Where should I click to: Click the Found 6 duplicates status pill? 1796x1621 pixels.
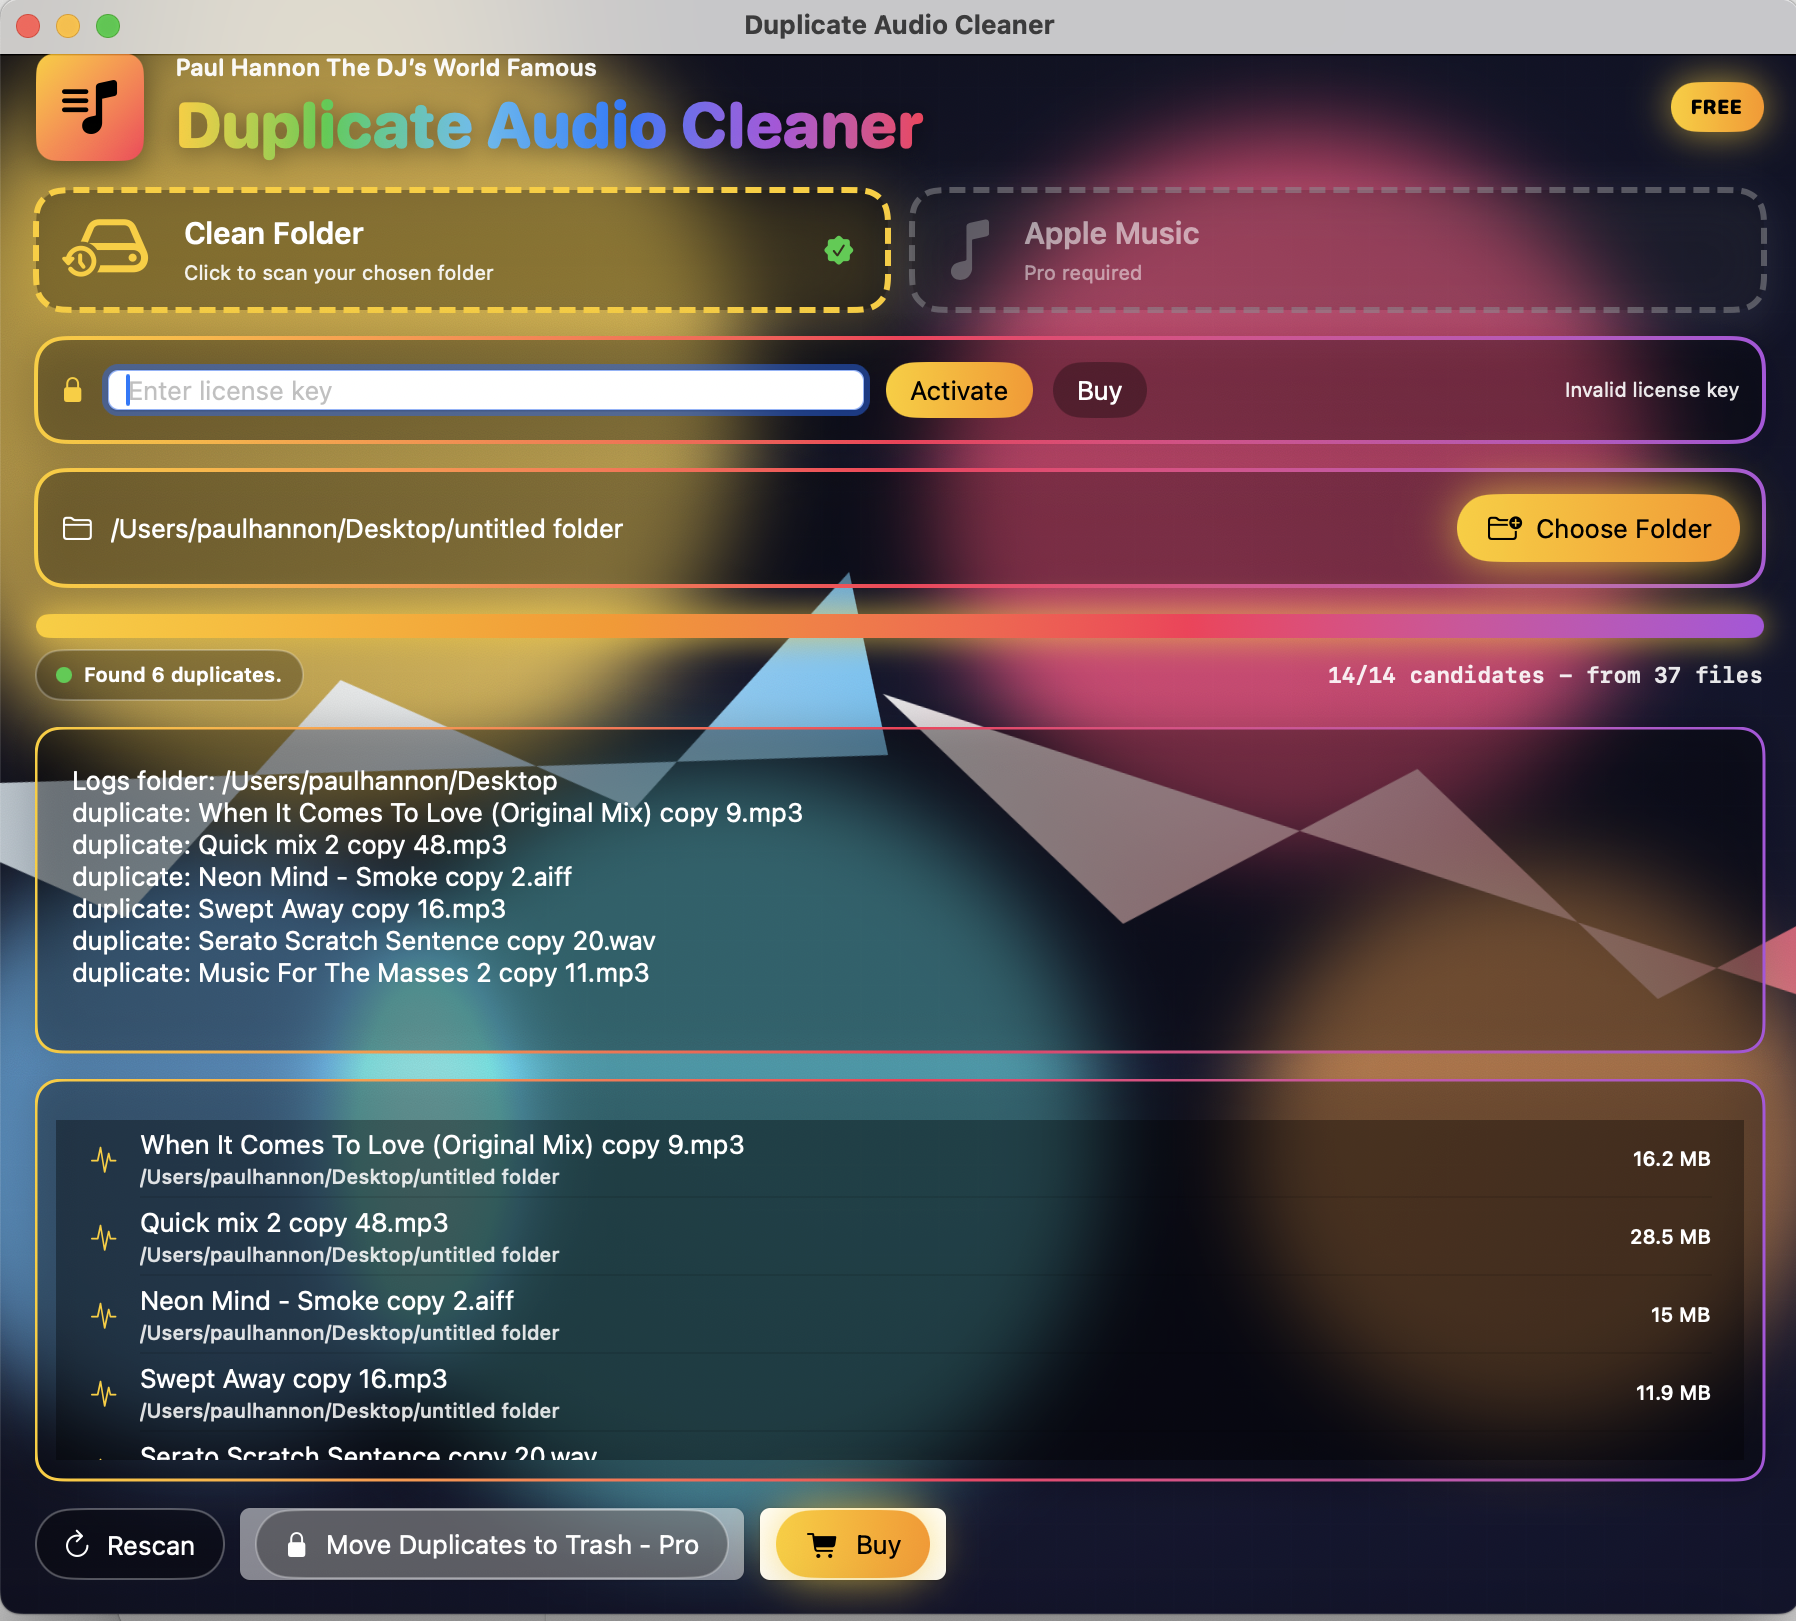point(169,675)
